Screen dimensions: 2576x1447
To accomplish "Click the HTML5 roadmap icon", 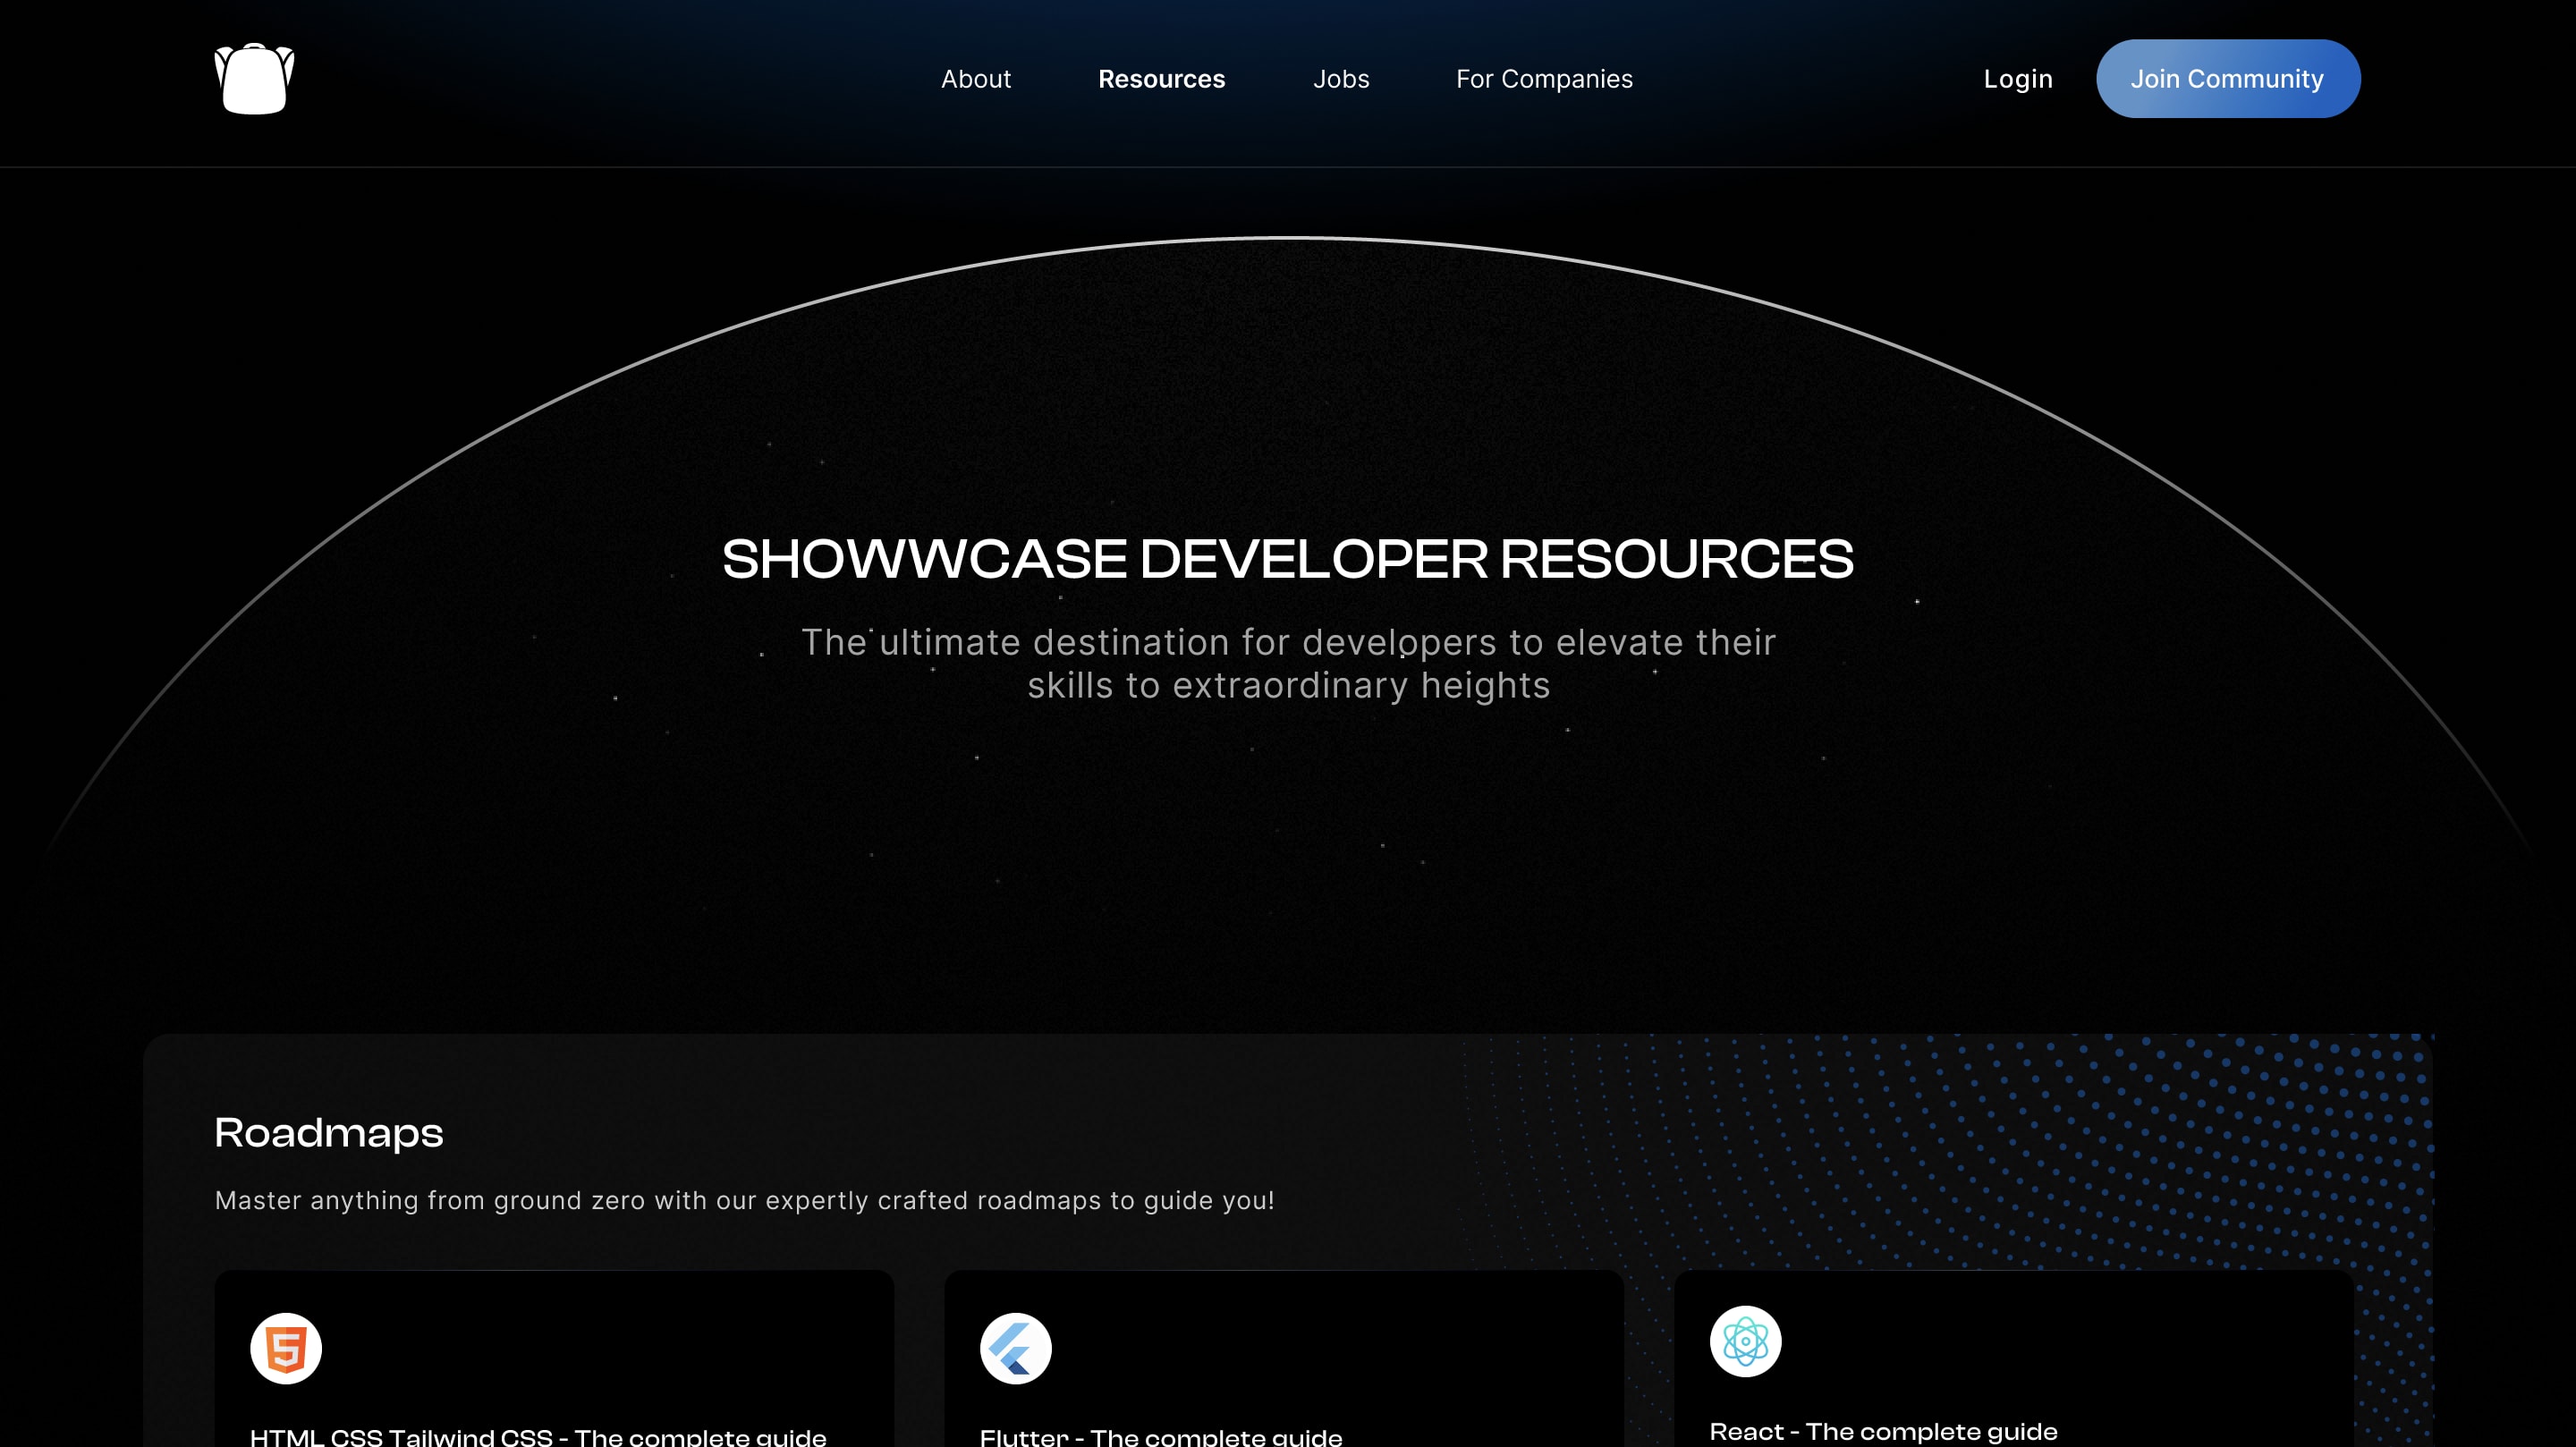I will pyautogui.click(x=286, y=1348).
